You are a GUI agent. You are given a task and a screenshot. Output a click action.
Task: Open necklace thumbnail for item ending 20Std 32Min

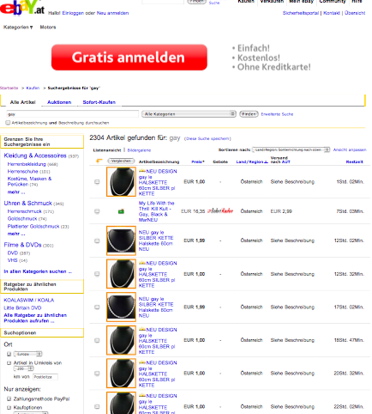[121, 373]
